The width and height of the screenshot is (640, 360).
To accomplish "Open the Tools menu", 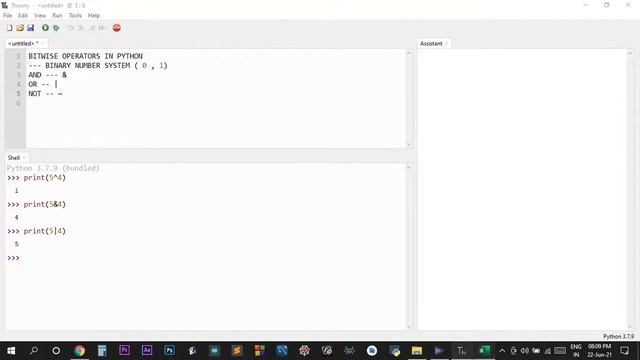I will [x=75, y=16].
